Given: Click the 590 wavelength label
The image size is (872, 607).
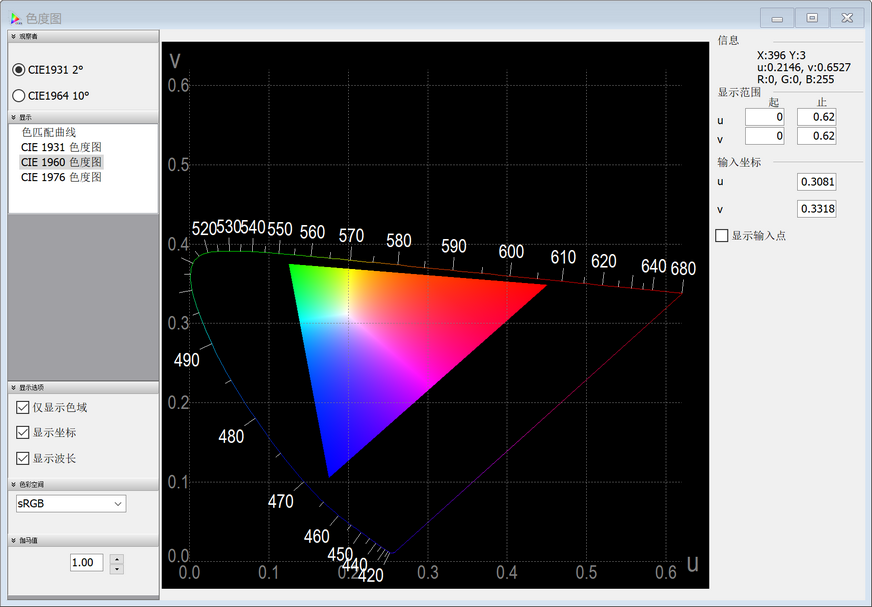Looking at the screenshot, I should click(x=454, y=246).
